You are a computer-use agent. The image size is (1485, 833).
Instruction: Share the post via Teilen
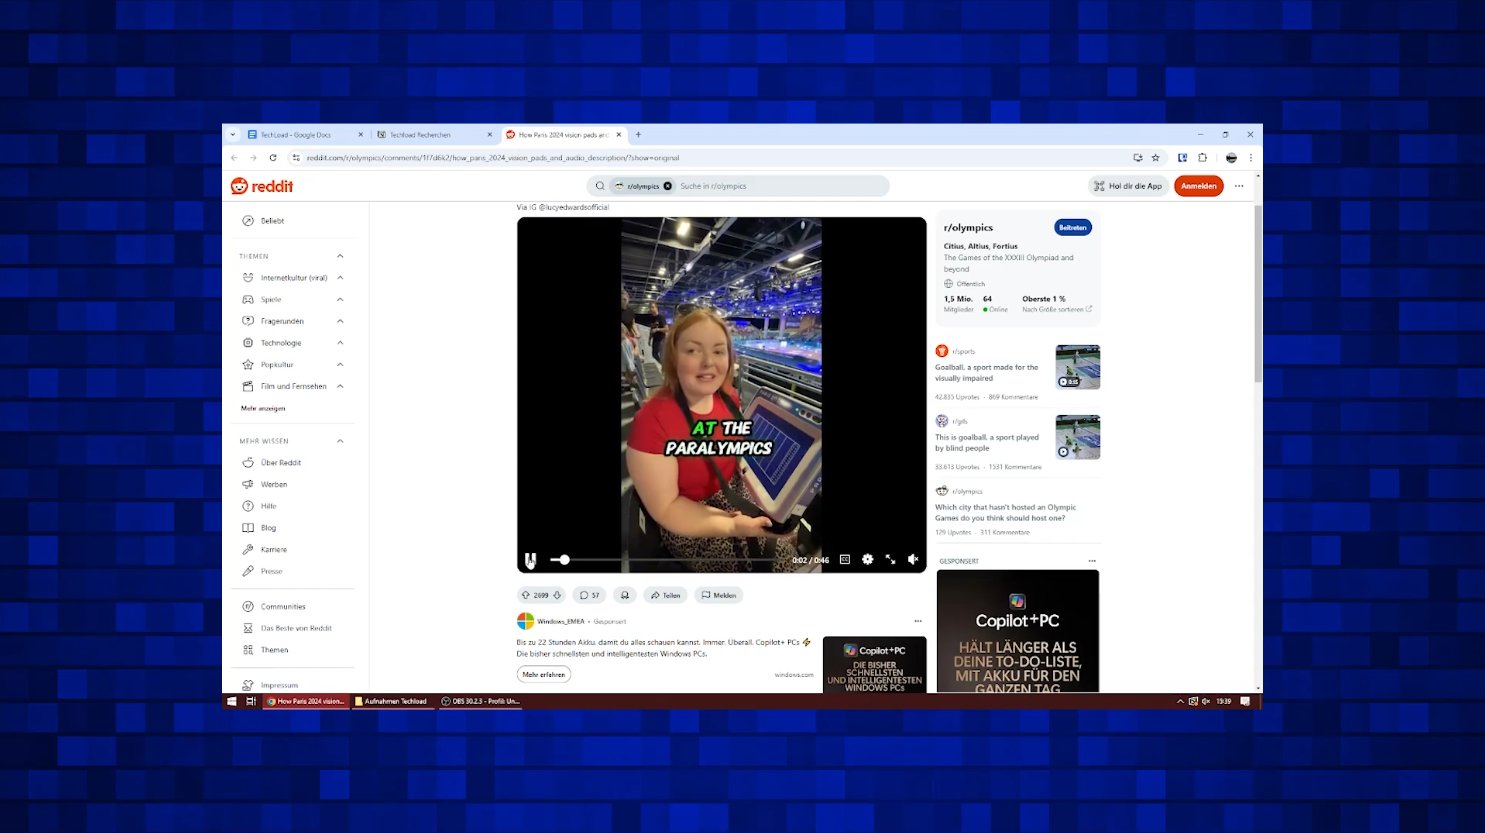(x=665, y=595)
